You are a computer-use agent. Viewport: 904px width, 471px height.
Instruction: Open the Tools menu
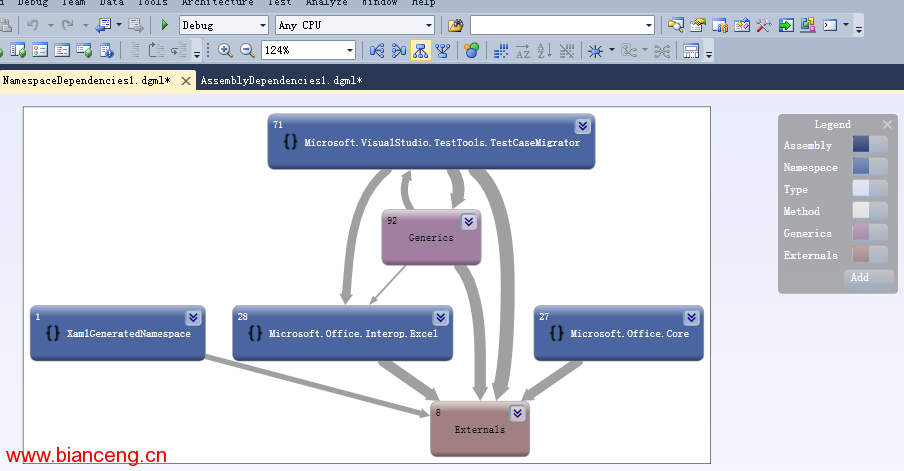[x=152, y=3]
